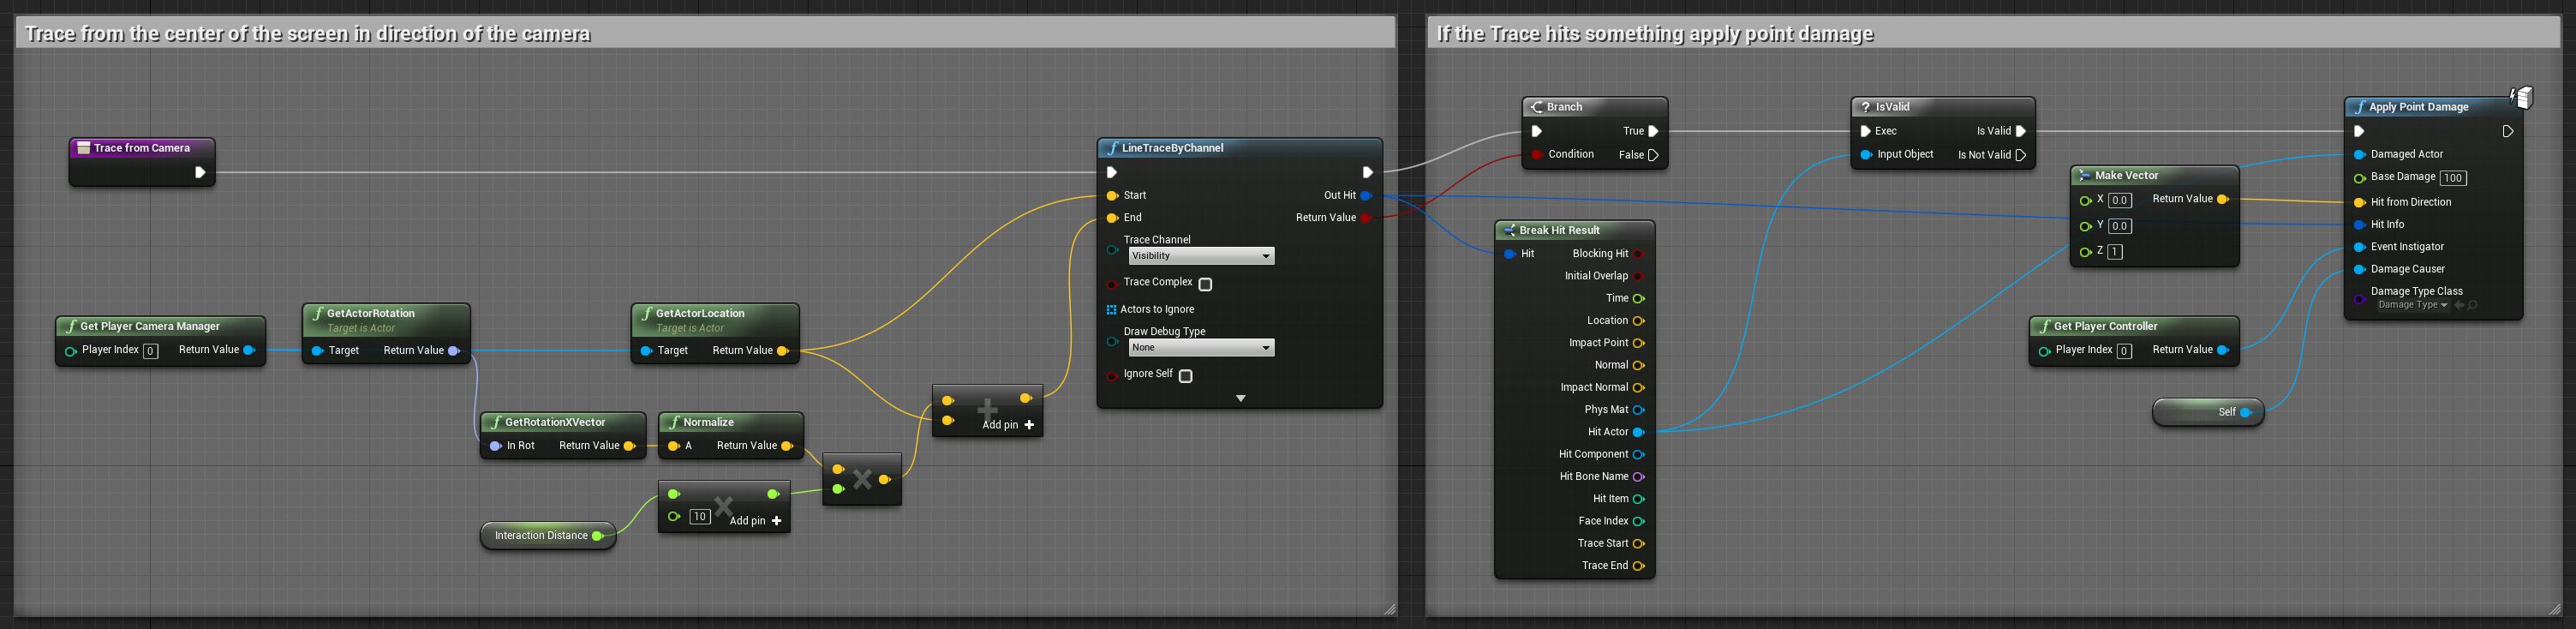Click the Hit Actor output pin
2576x629 pixels.
[x=1638, y=432]
